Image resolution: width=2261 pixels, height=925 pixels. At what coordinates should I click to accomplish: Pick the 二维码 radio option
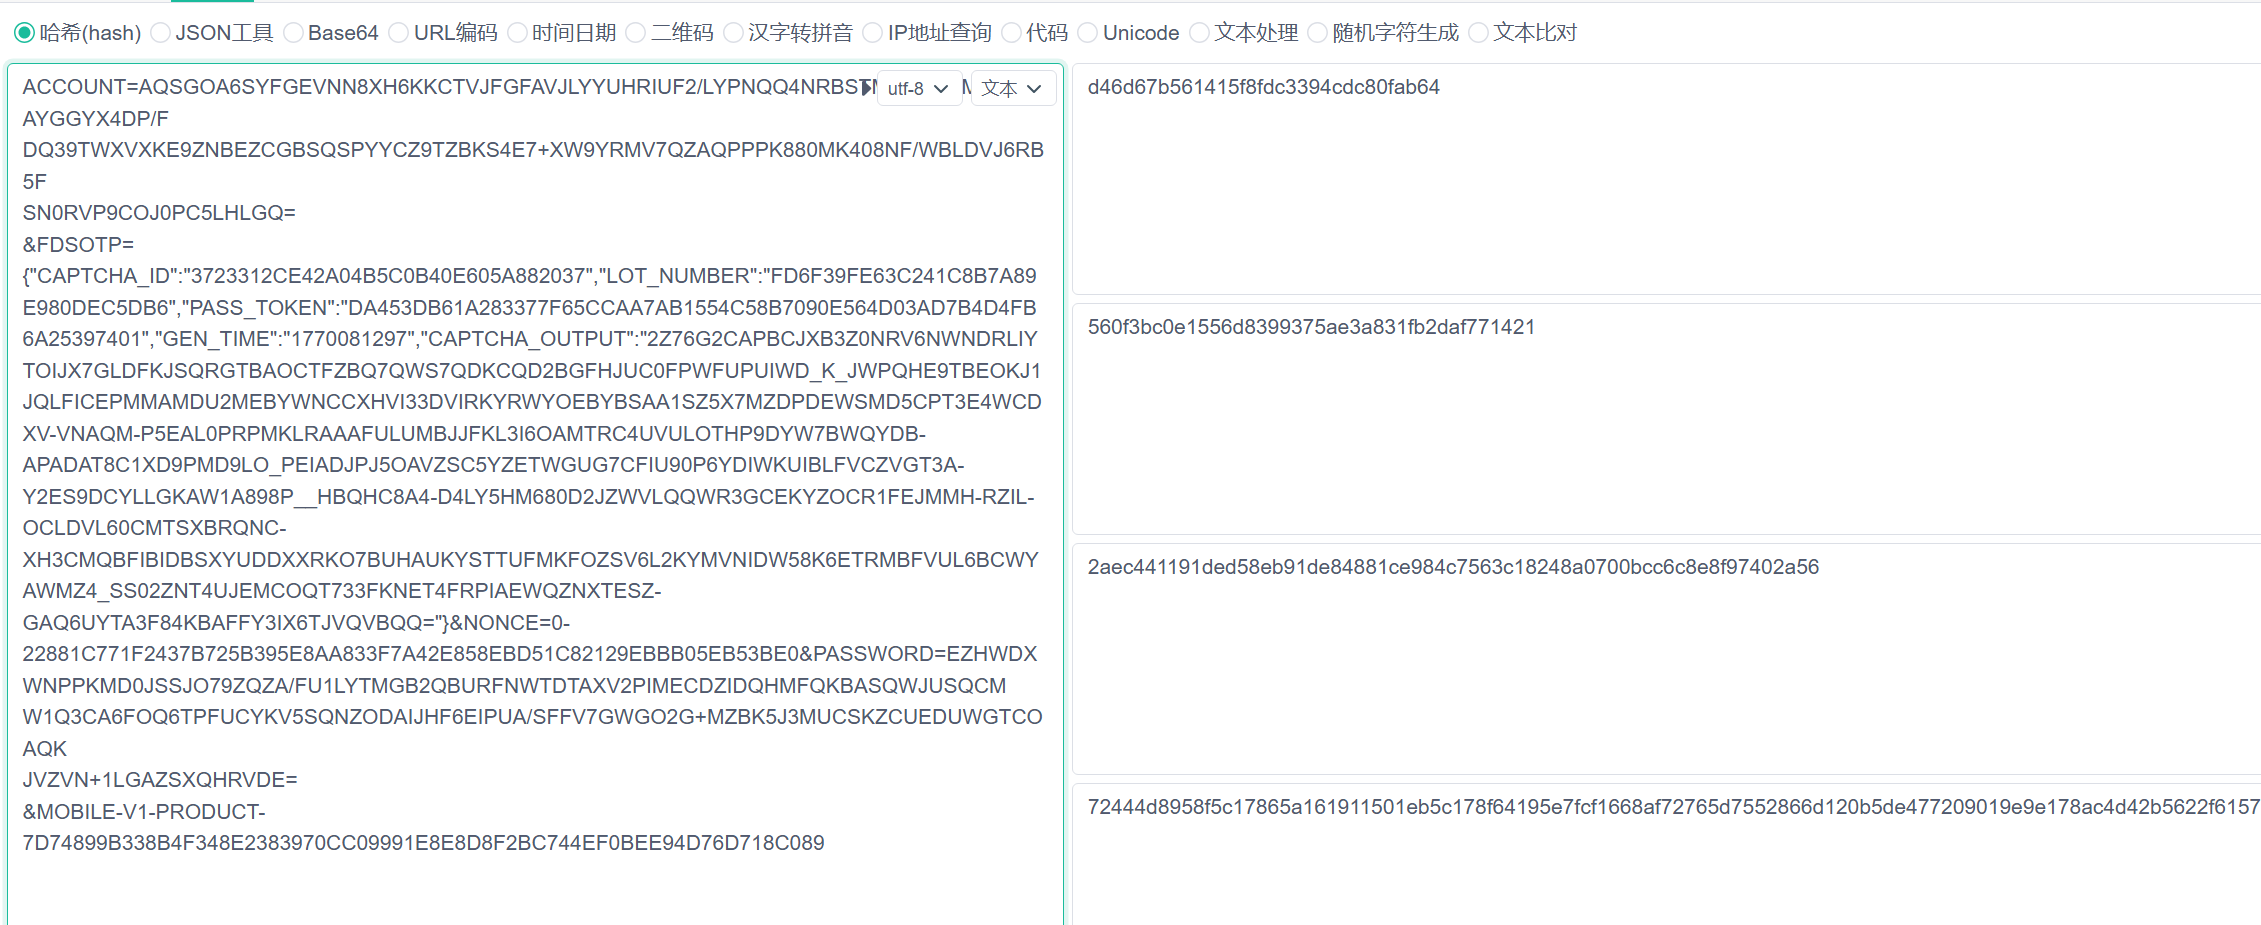[x=636, y=33]
